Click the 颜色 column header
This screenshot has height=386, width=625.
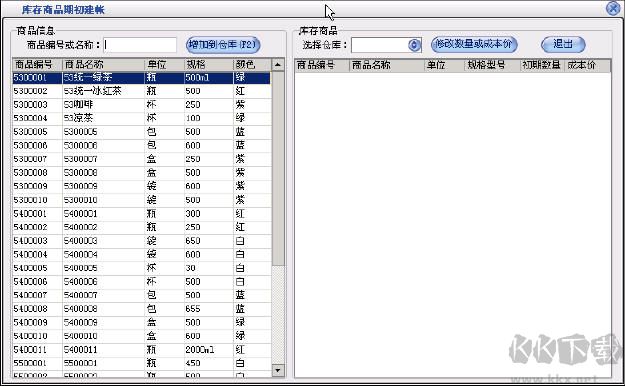252,64
